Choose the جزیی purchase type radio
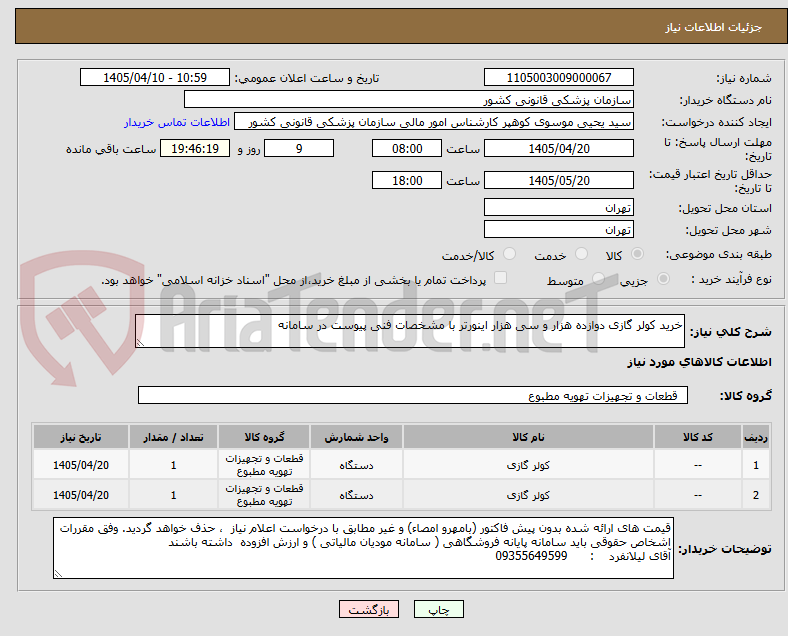Screen dimensions: 788x636 (x=663, y=279)
